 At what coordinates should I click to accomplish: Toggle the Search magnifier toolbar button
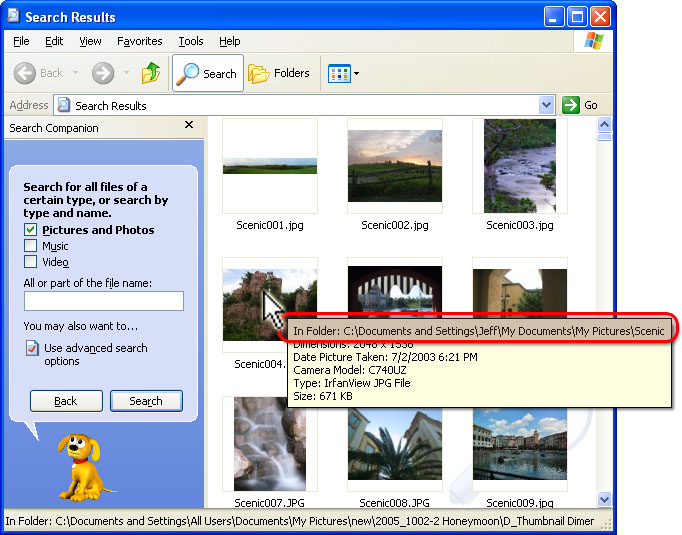[207, 73]
